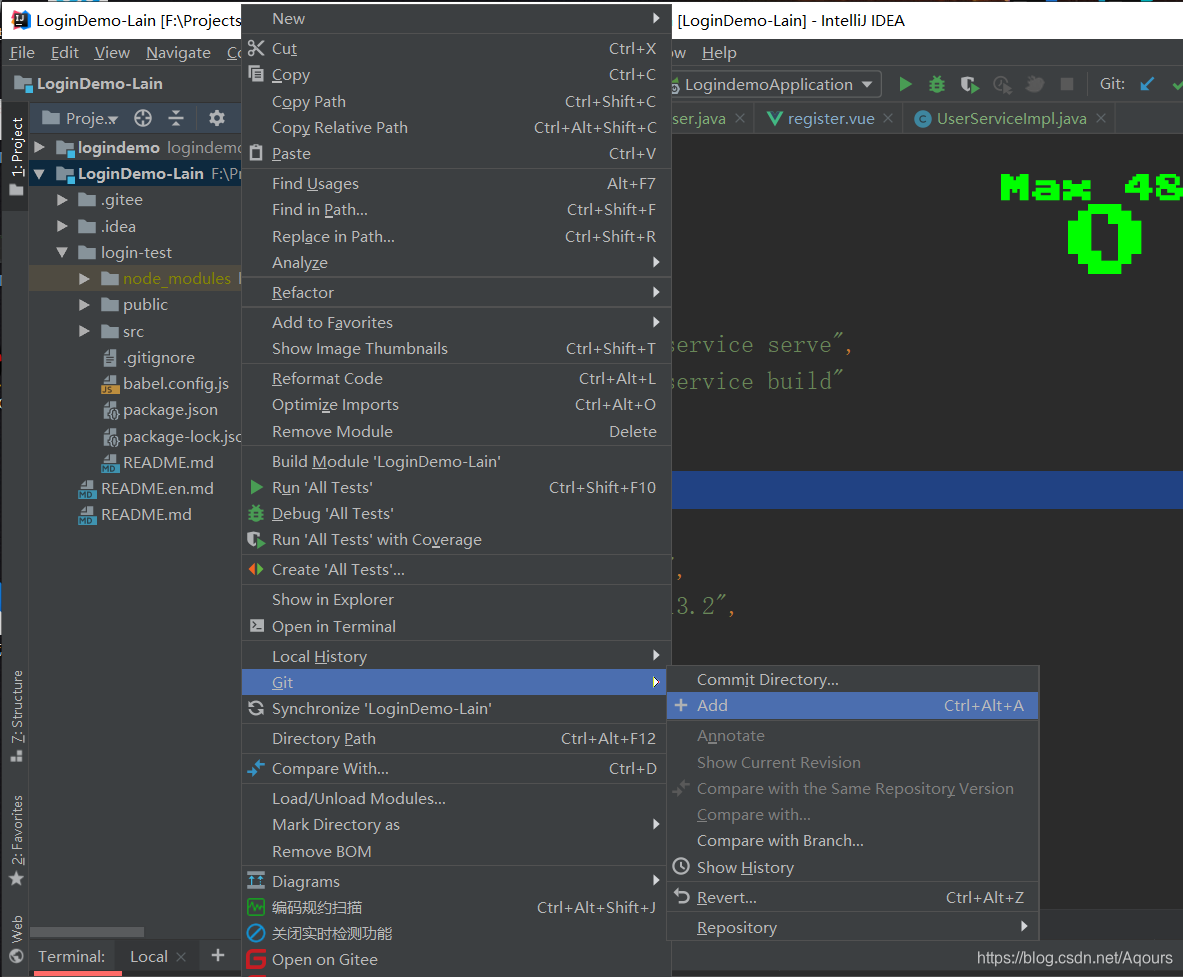The height and width of the screenshot is (977, 1183).
Task: Click the Debug bug icon in toolbar
Action: click(936, 84)
